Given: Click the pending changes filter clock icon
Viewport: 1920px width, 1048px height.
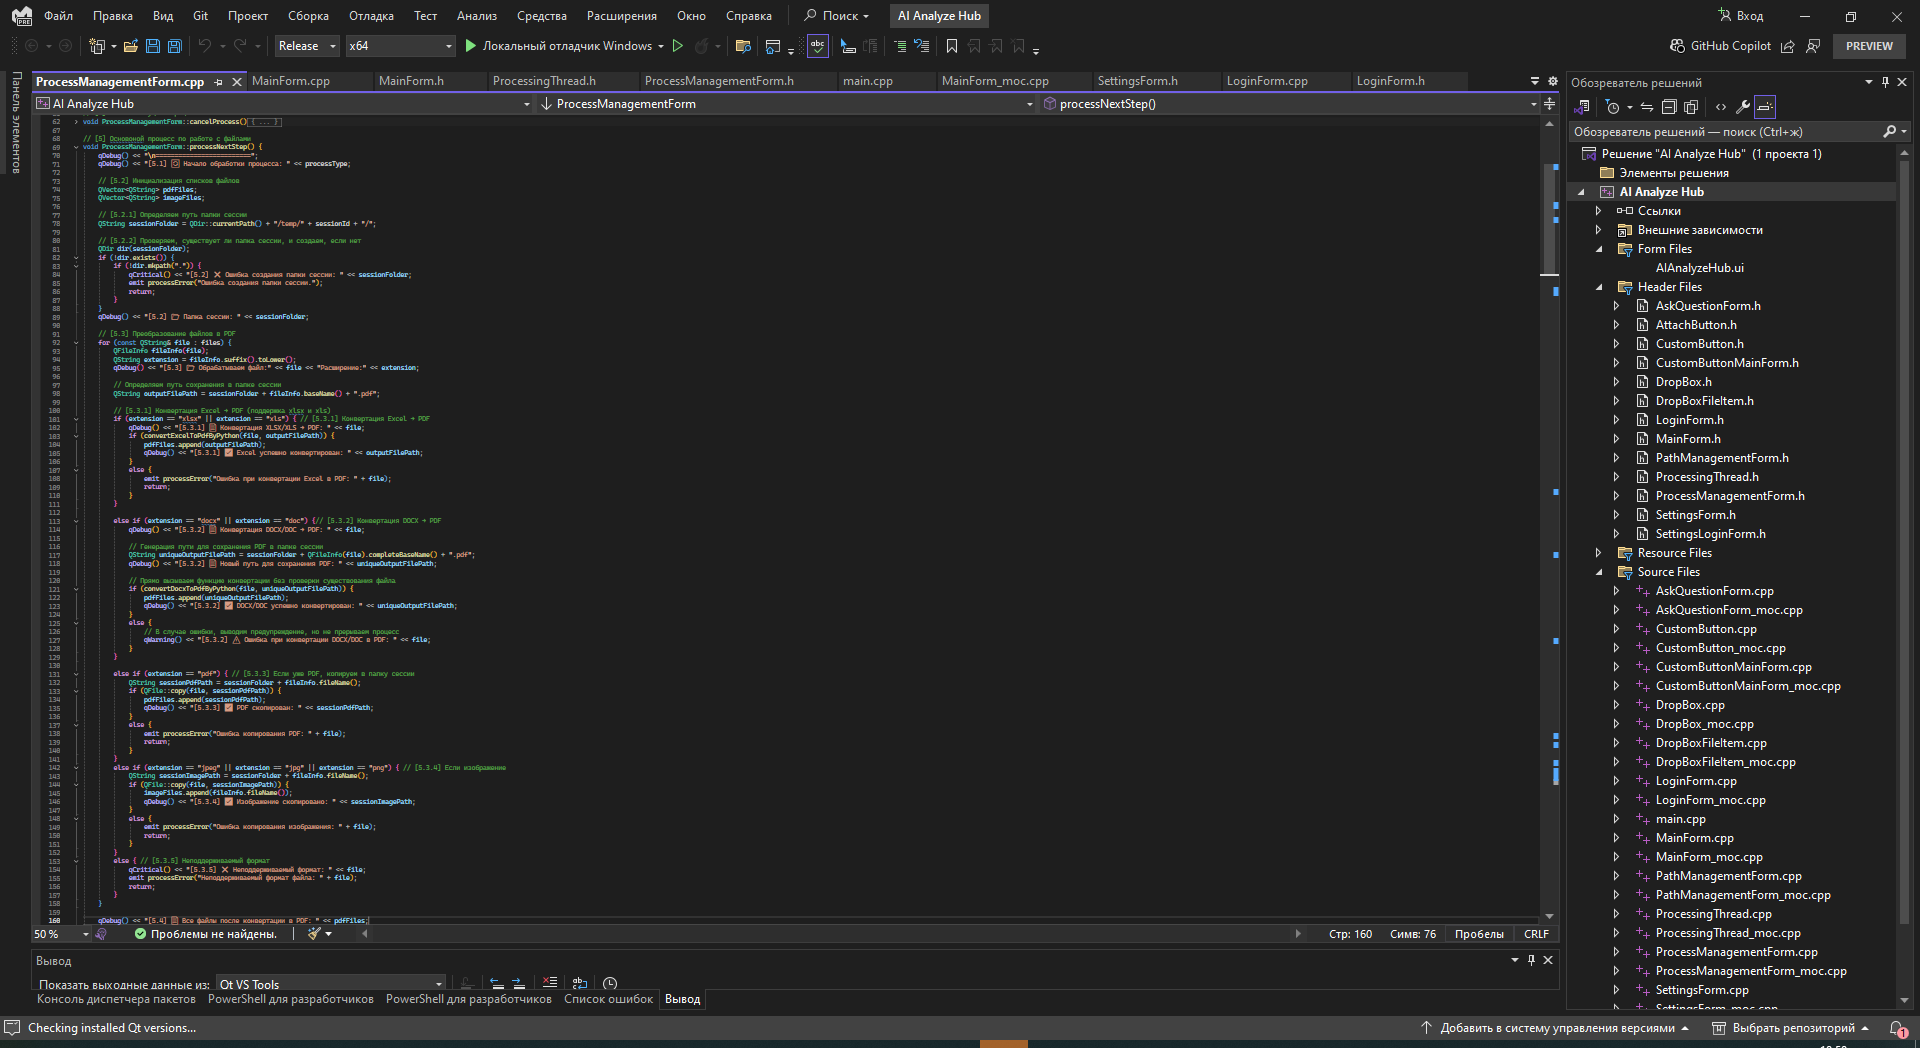Looking at the screenshot, I should (x=1612, y=107).
